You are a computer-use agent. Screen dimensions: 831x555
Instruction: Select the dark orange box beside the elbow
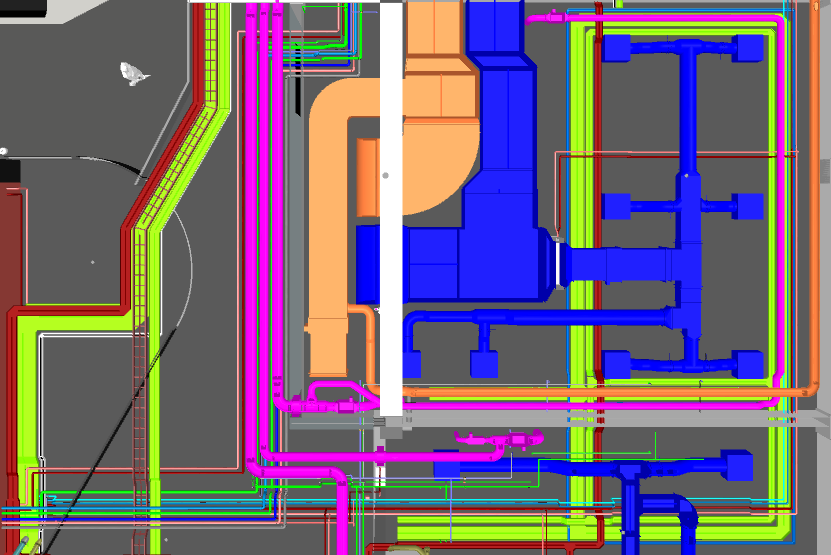point(367,178)
